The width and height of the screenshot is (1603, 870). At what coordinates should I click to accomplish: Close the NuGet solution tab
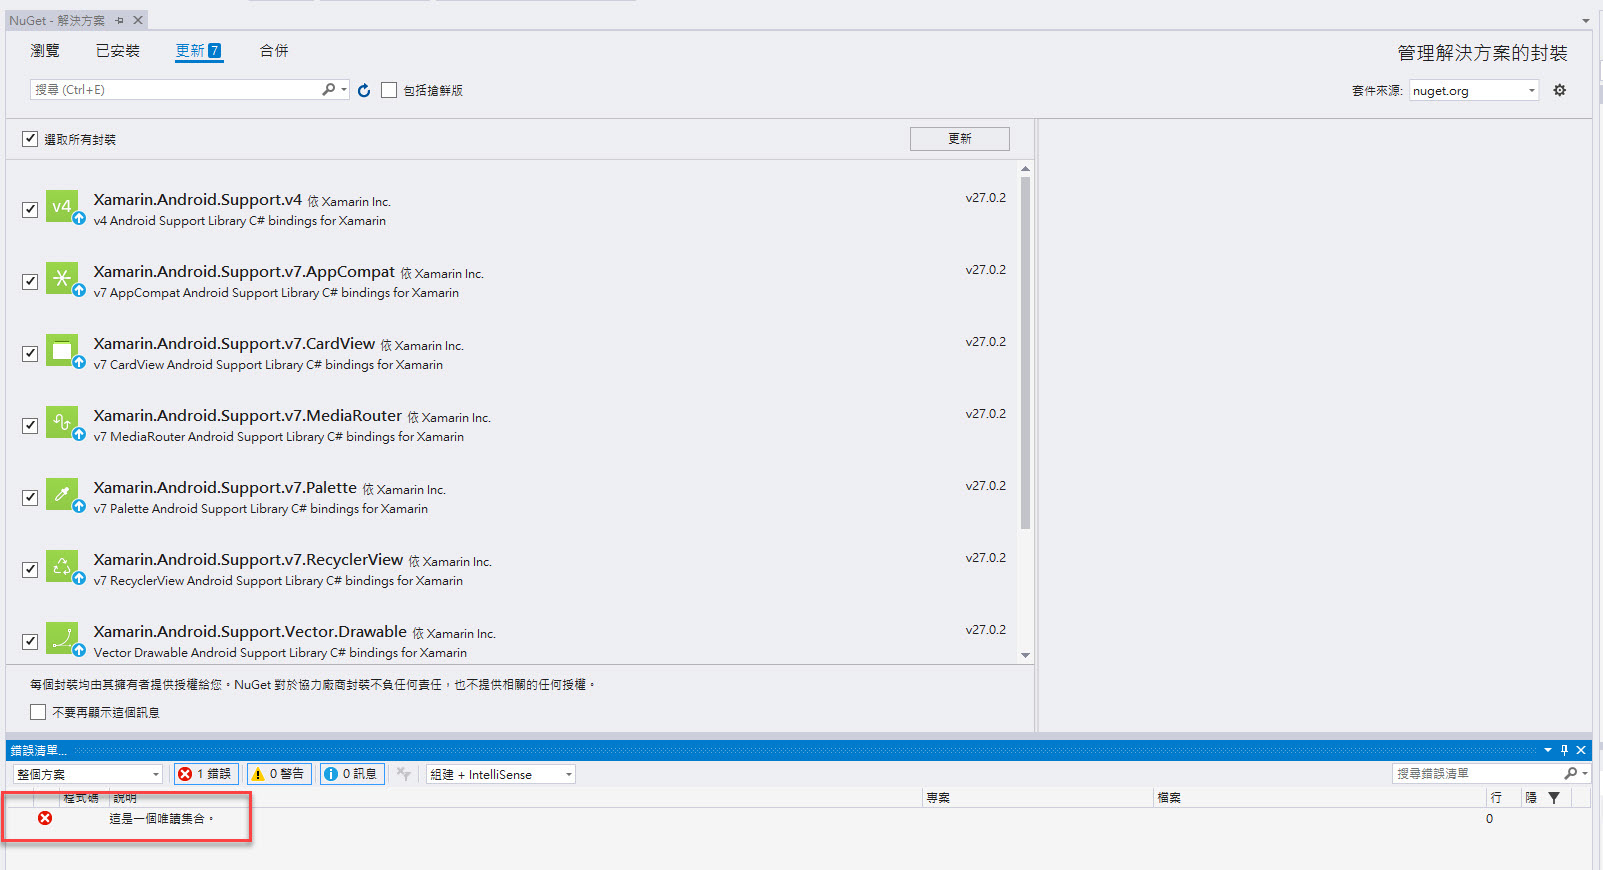[138, 20]
